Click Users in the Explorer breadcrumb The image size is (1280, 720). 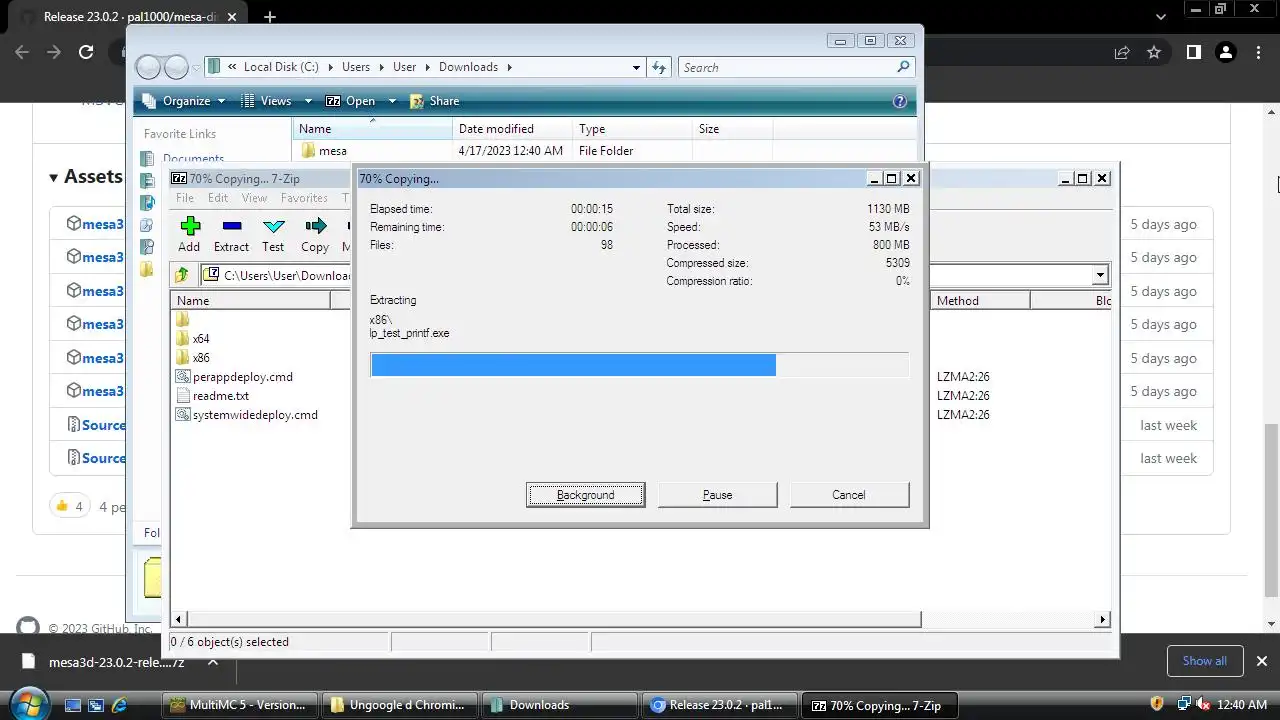356,67
